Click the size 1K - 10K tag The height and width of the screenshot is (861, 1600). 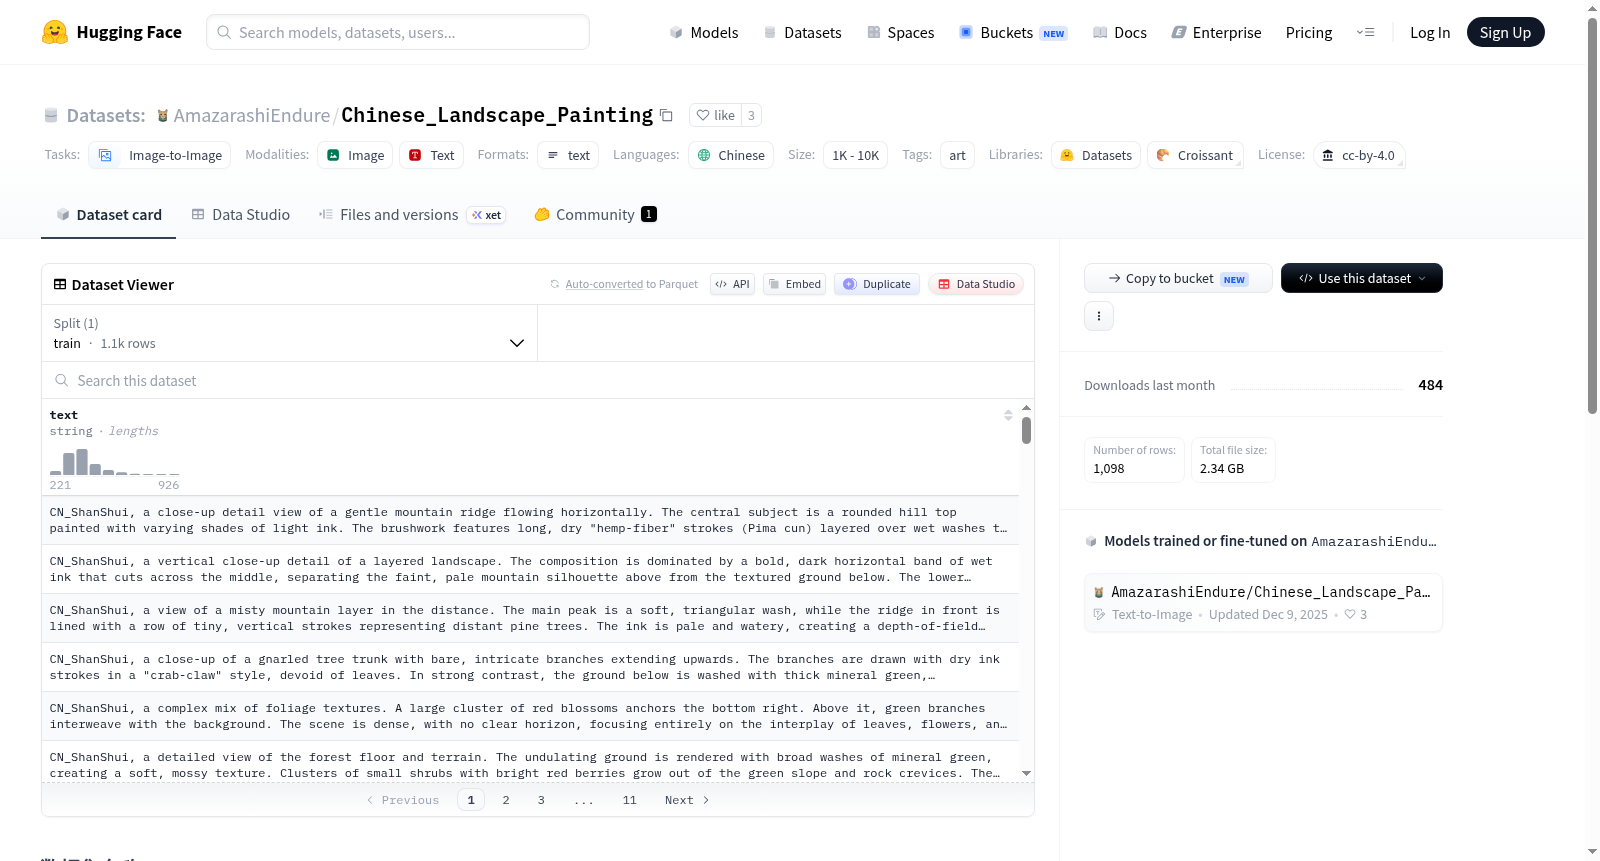(855, 155)
